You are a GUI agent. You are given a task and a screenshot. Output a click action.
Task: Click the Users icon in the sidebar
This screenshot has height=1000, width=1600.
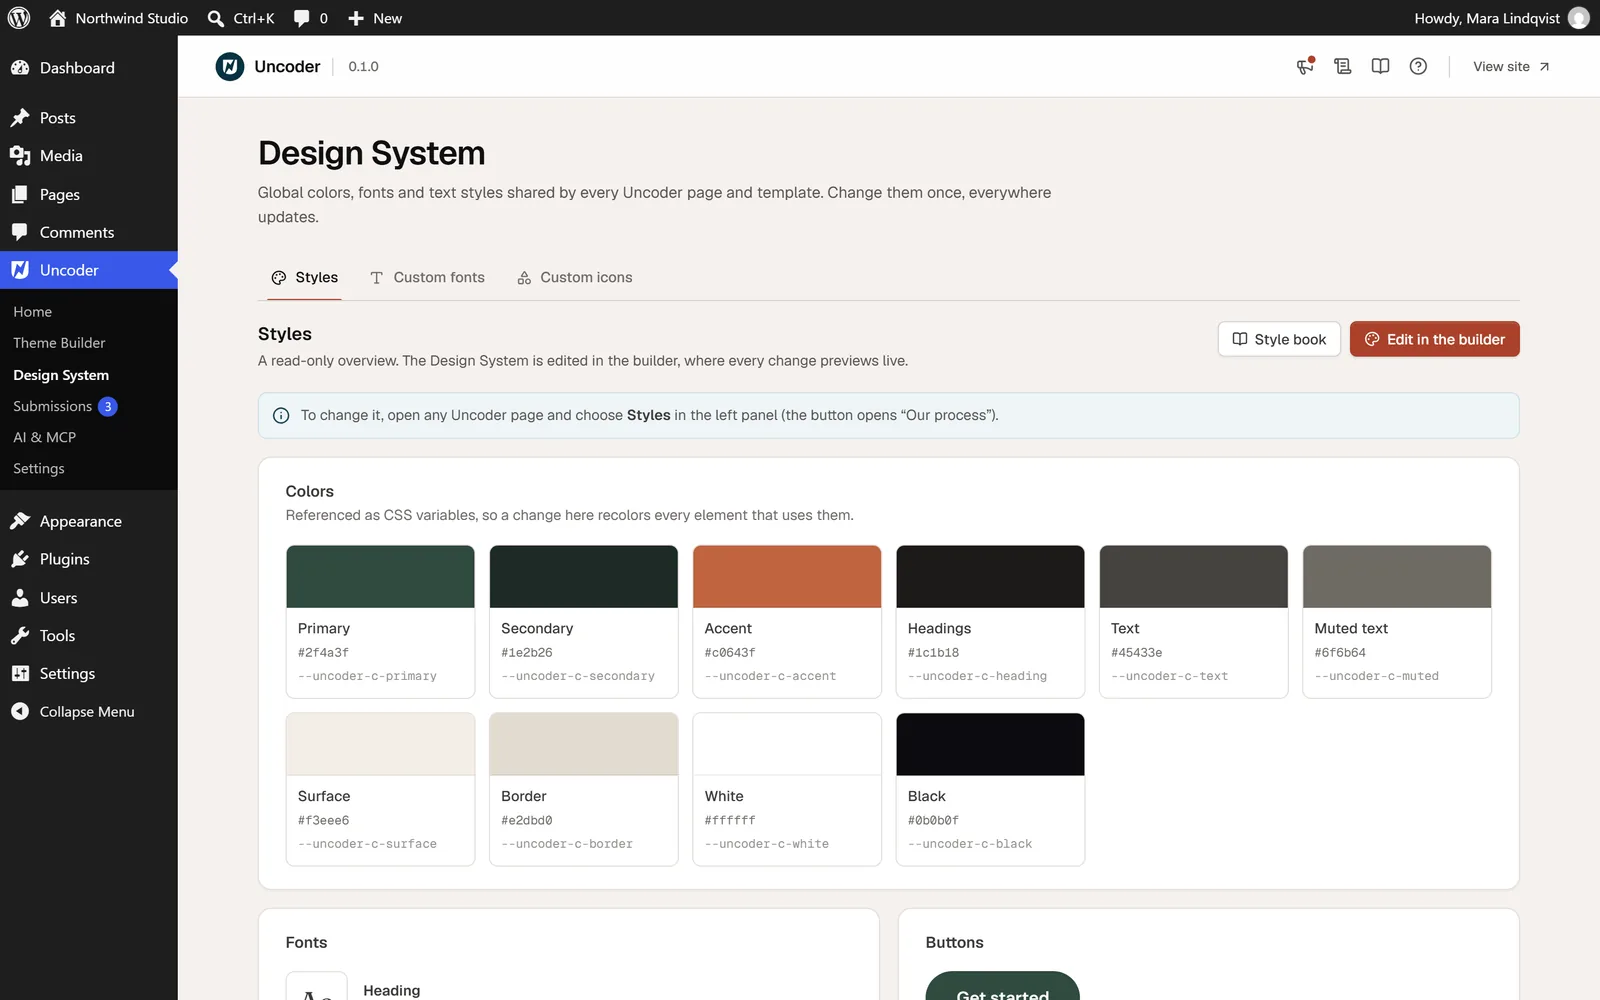coord(20,598)
